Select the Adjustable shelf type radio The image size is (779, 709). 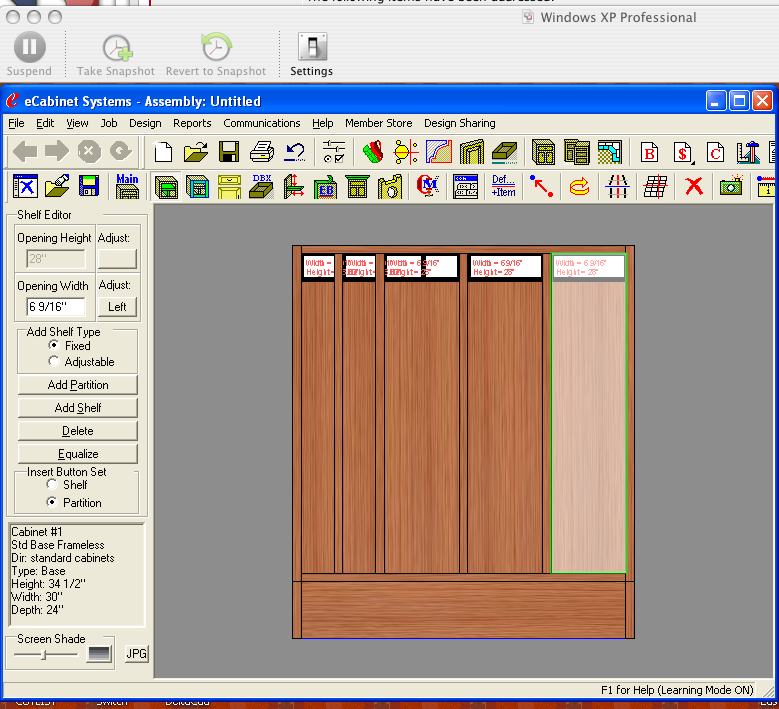coord(54,361)
